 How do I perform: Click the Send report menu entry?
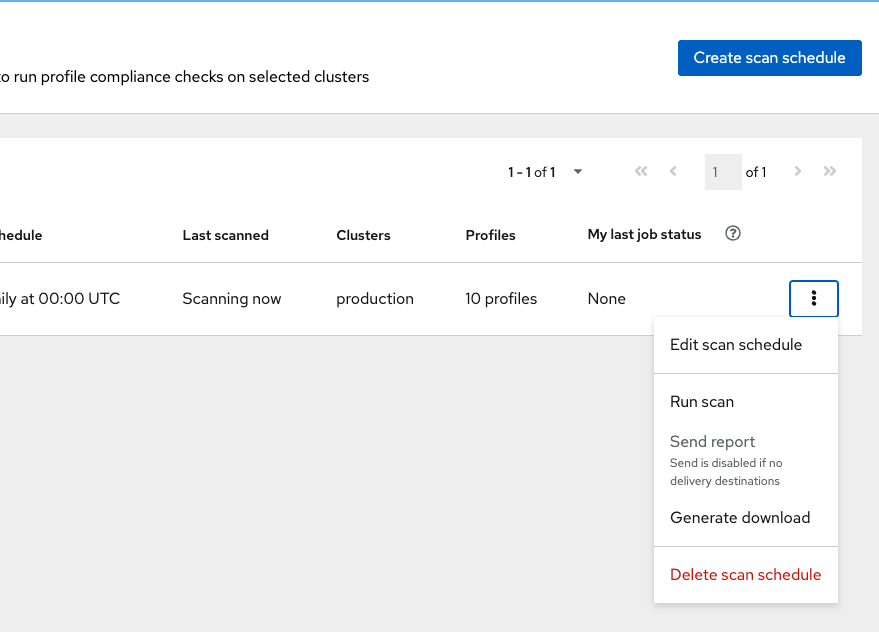pyautogui.click(x=713, y=442)
